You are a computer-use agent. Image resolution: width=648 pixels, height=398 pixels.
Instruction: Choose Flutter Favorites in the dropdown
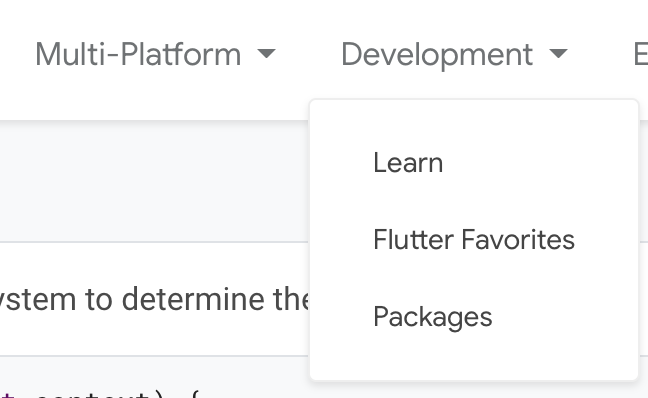pos(474,239)
